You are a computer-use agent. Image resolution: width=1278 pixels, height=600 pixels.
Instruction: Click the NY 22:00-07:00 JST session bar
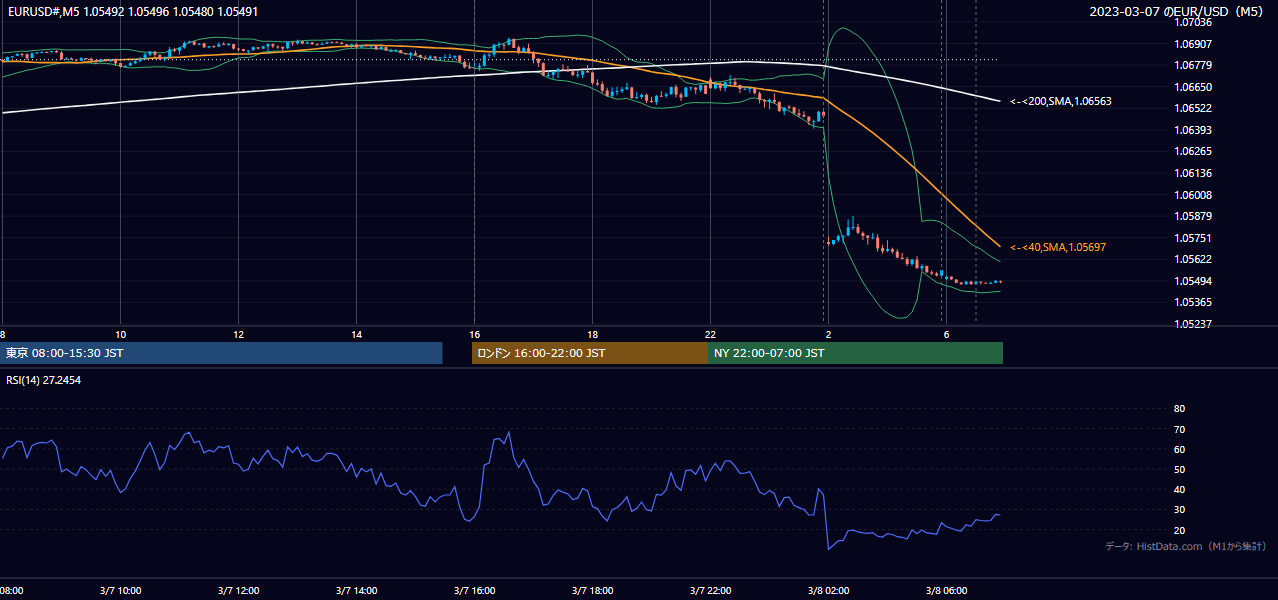[x=855, y=353]
